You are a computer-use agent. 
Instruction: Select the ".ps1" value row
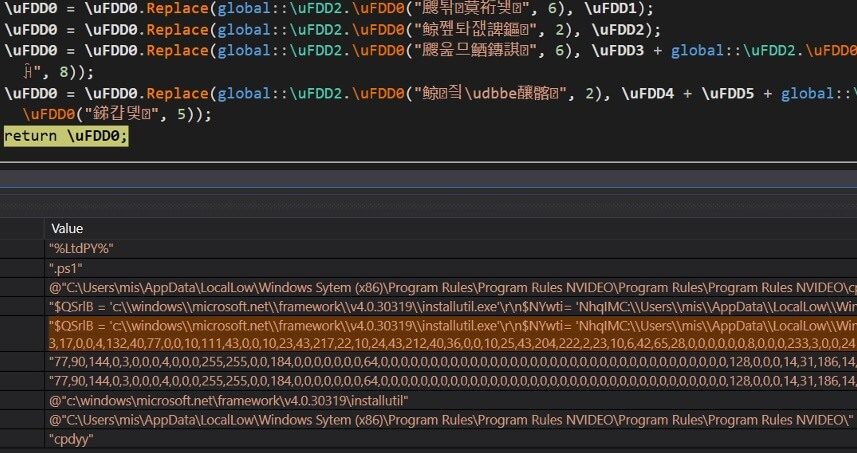click(x=451, y=268)
